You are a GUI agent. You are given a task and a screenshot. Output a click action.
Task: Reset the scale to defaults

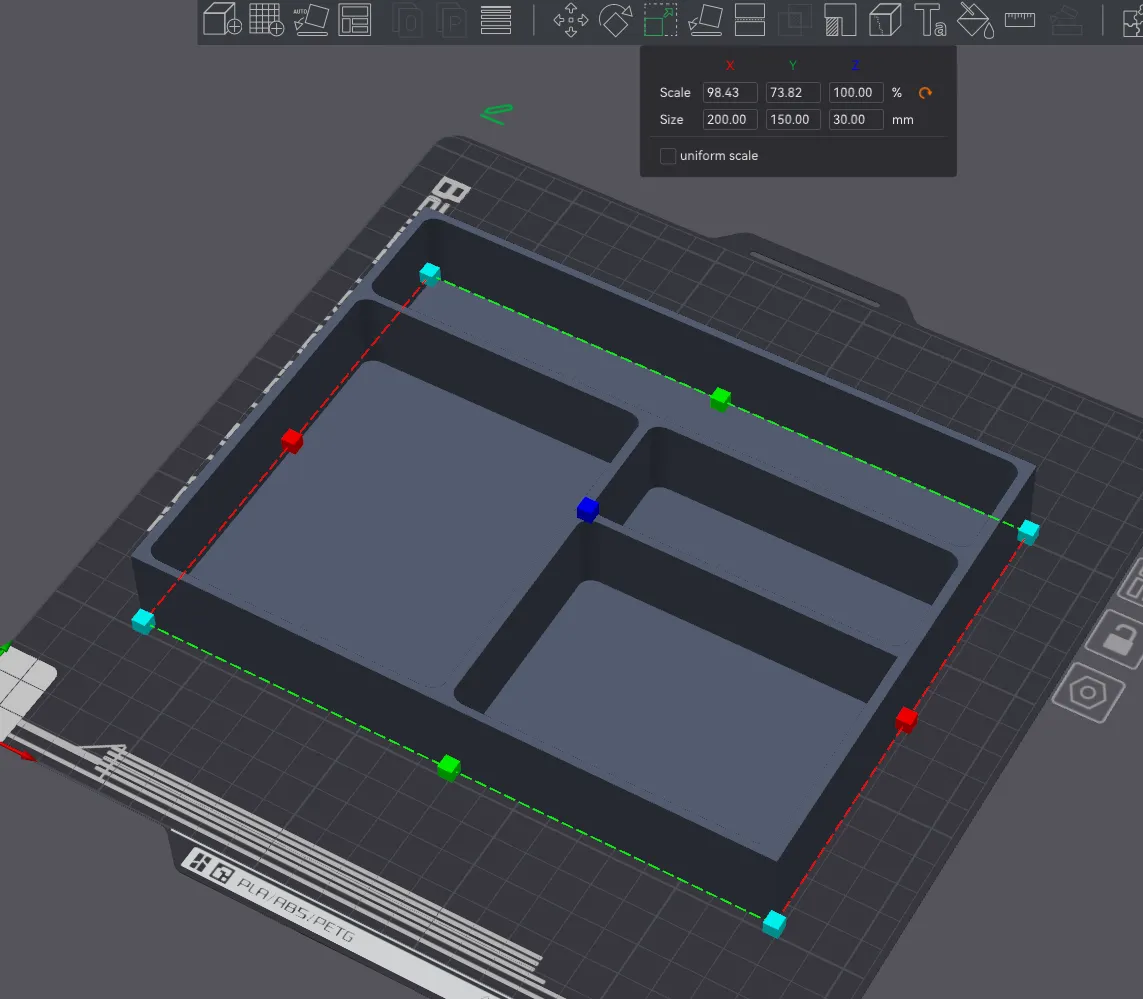click(925, 92)
